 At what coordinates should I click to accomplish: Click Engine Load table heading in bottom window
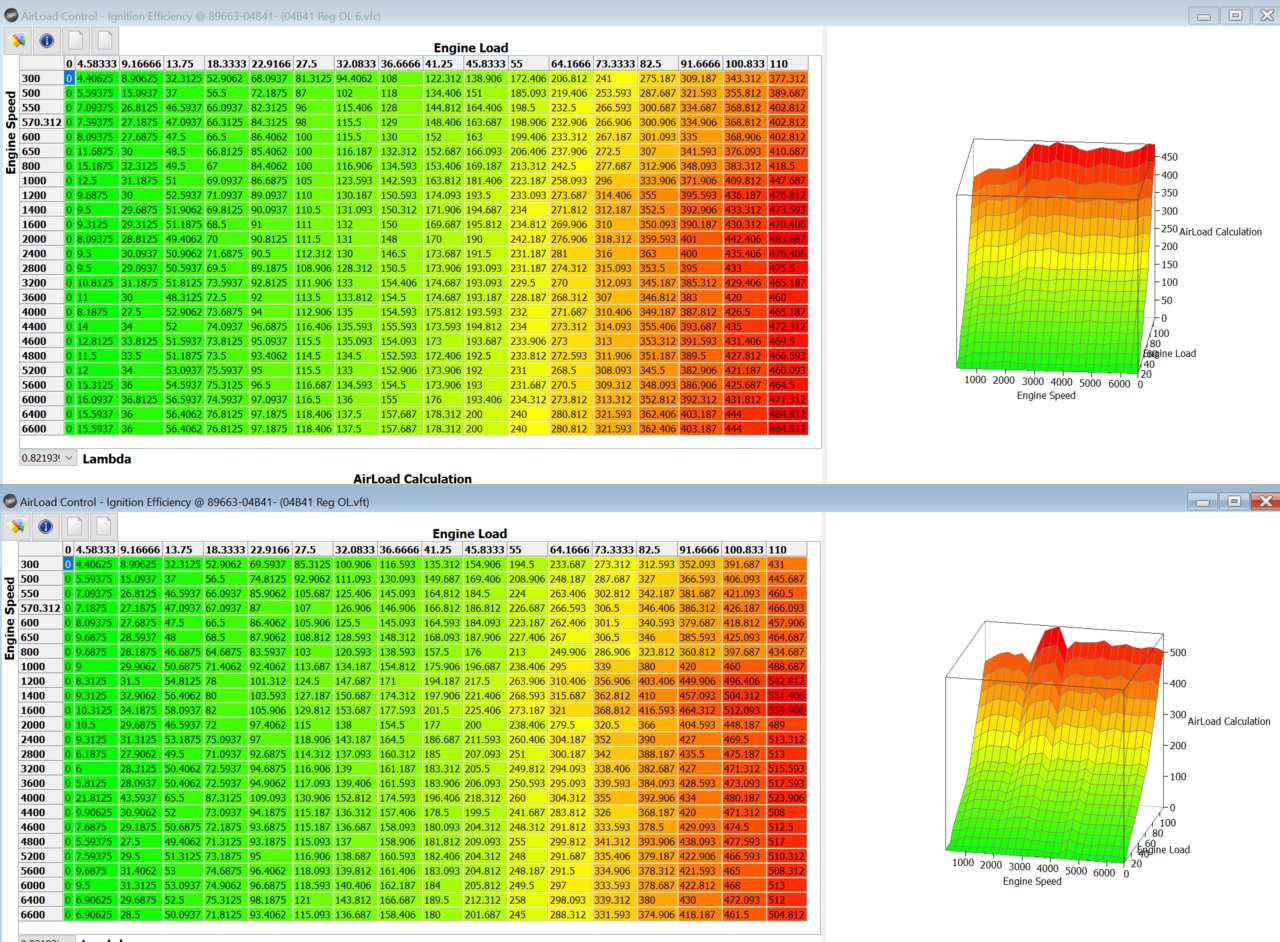point(471,536)
